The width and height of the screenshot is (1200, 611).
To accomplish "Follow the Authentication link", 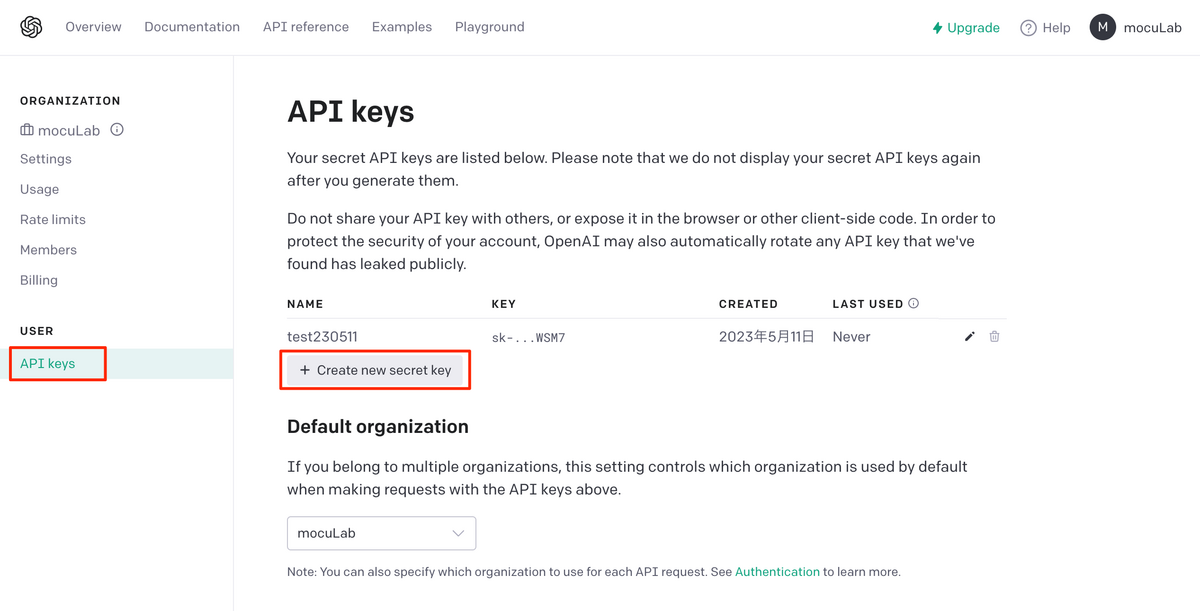I will 777,572.
